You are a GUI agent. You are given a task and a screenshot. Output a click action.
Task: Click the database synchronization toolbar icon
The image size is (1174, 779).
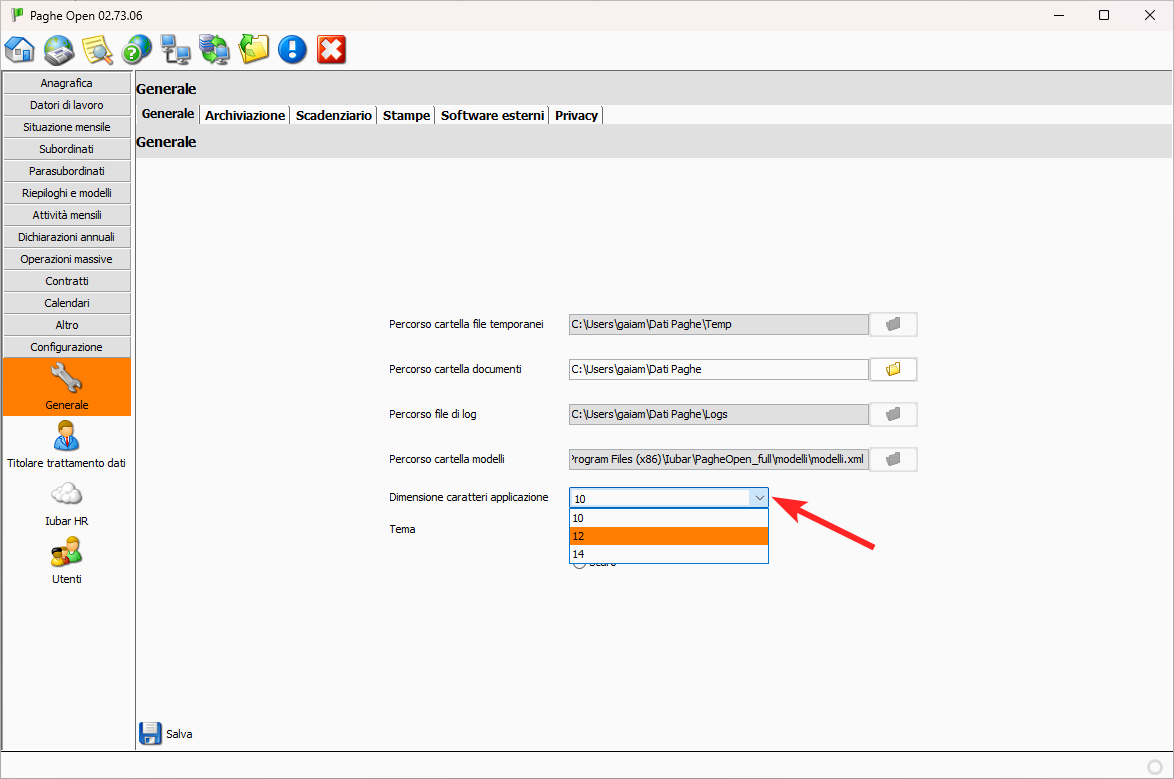pos(214,49)
